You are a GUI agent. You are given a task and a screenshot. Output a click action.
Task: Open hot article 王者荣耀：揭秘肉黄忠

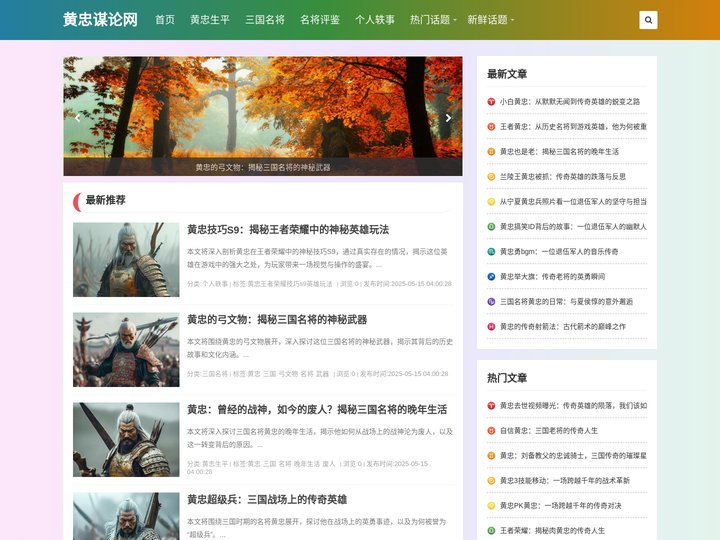pyautogui.click(x=552, y=531)
